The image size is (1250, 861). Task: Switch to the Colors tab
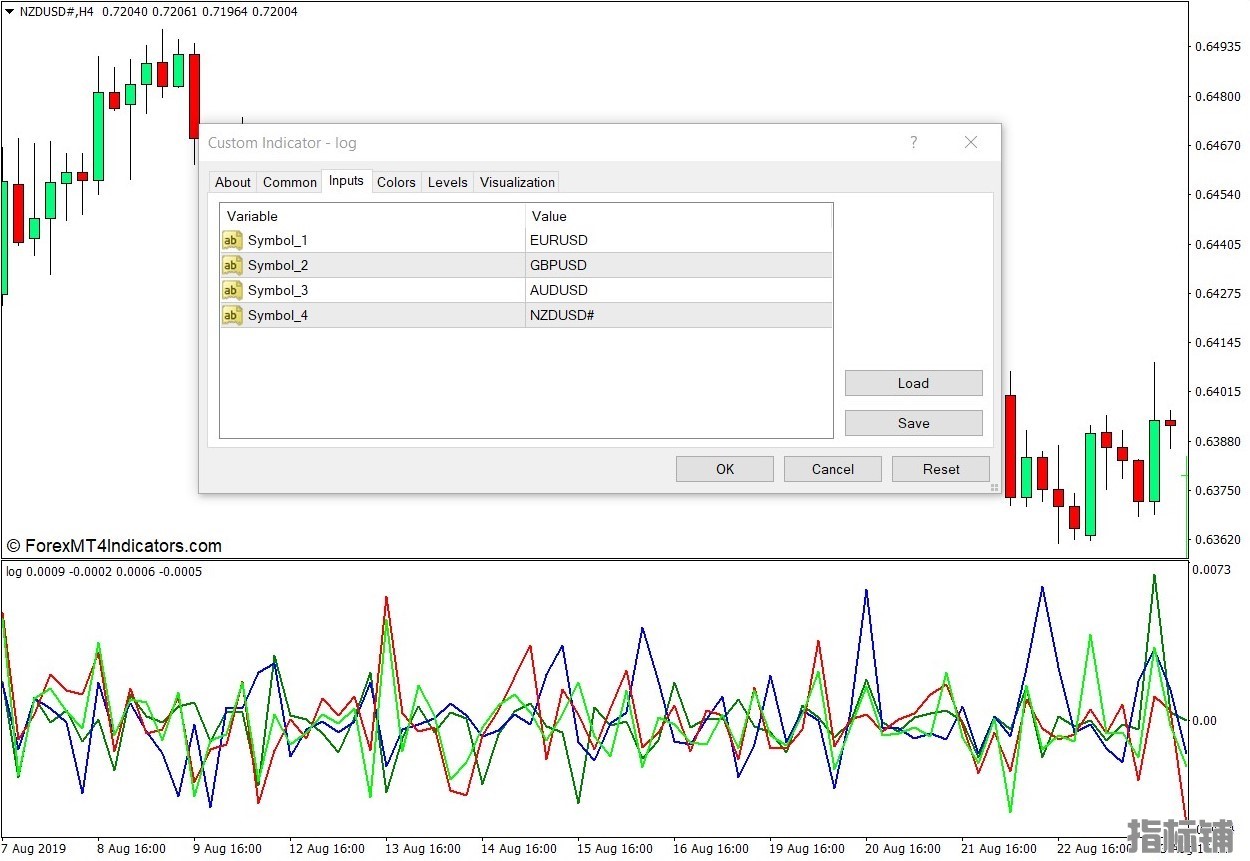click(x=396, y=182)
